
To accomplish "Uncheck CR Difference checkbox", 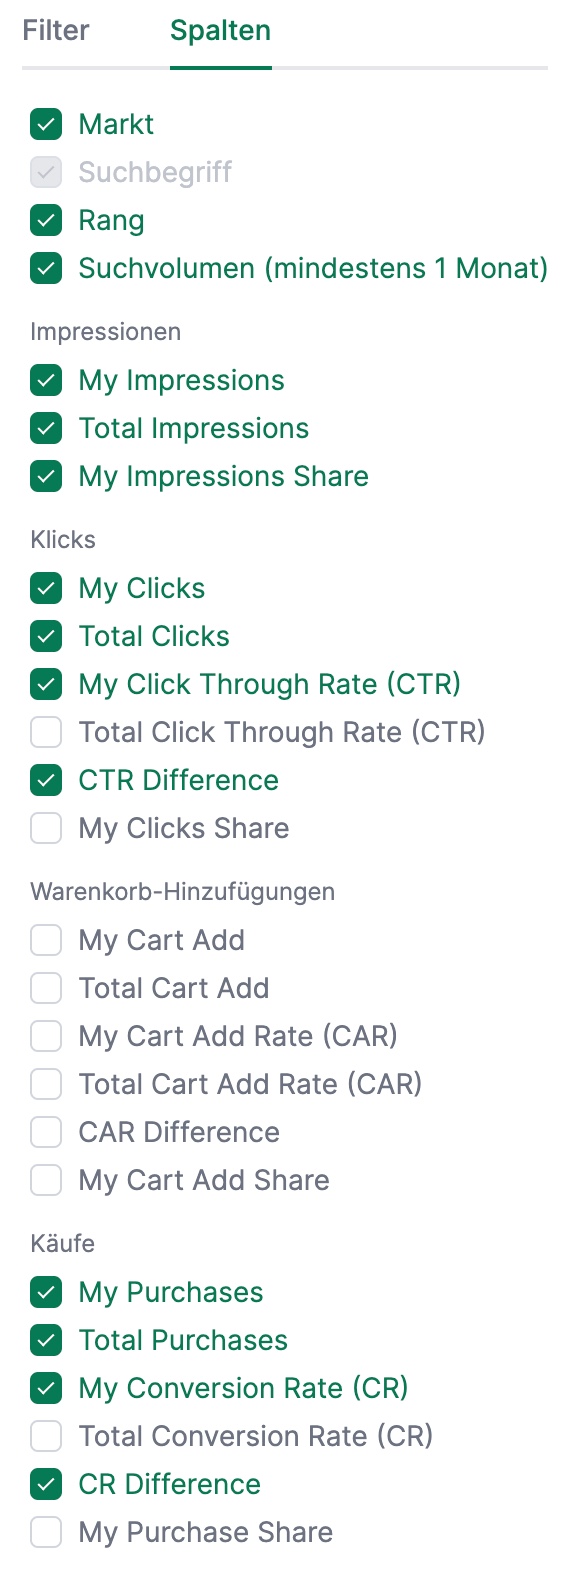I will click(46, 1485).
